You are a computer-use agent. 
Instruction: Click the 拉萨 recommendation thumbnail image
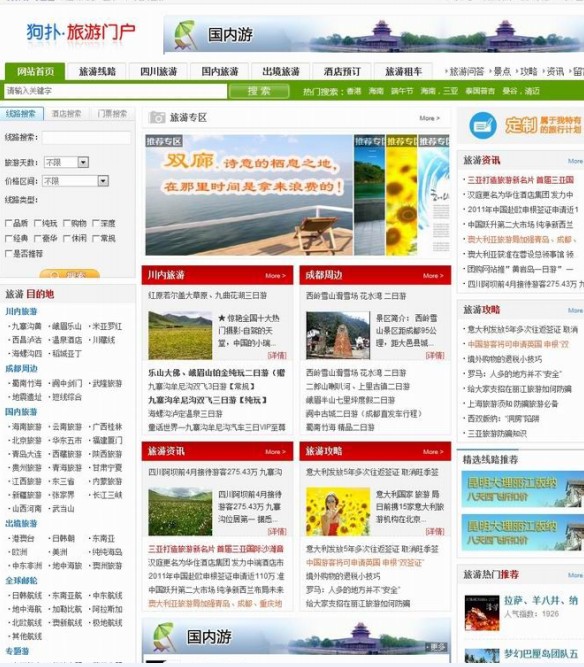(x=481, y=613)
